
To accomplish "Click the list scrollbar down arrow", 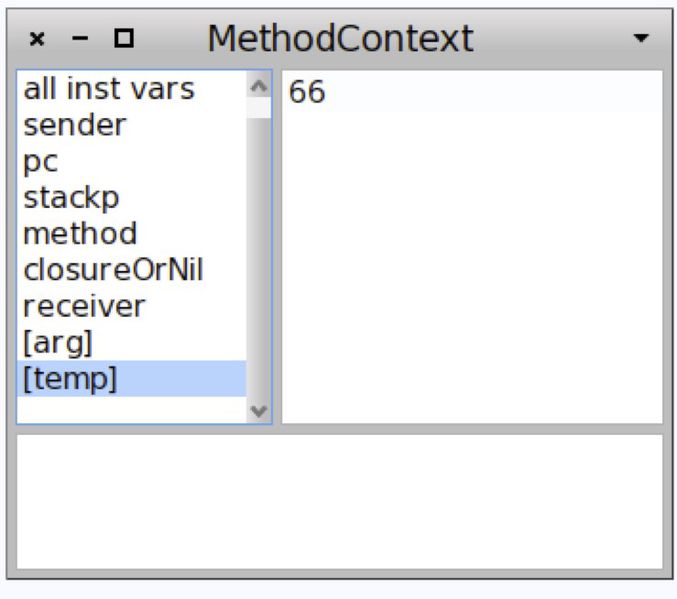I will pos(259,411).
